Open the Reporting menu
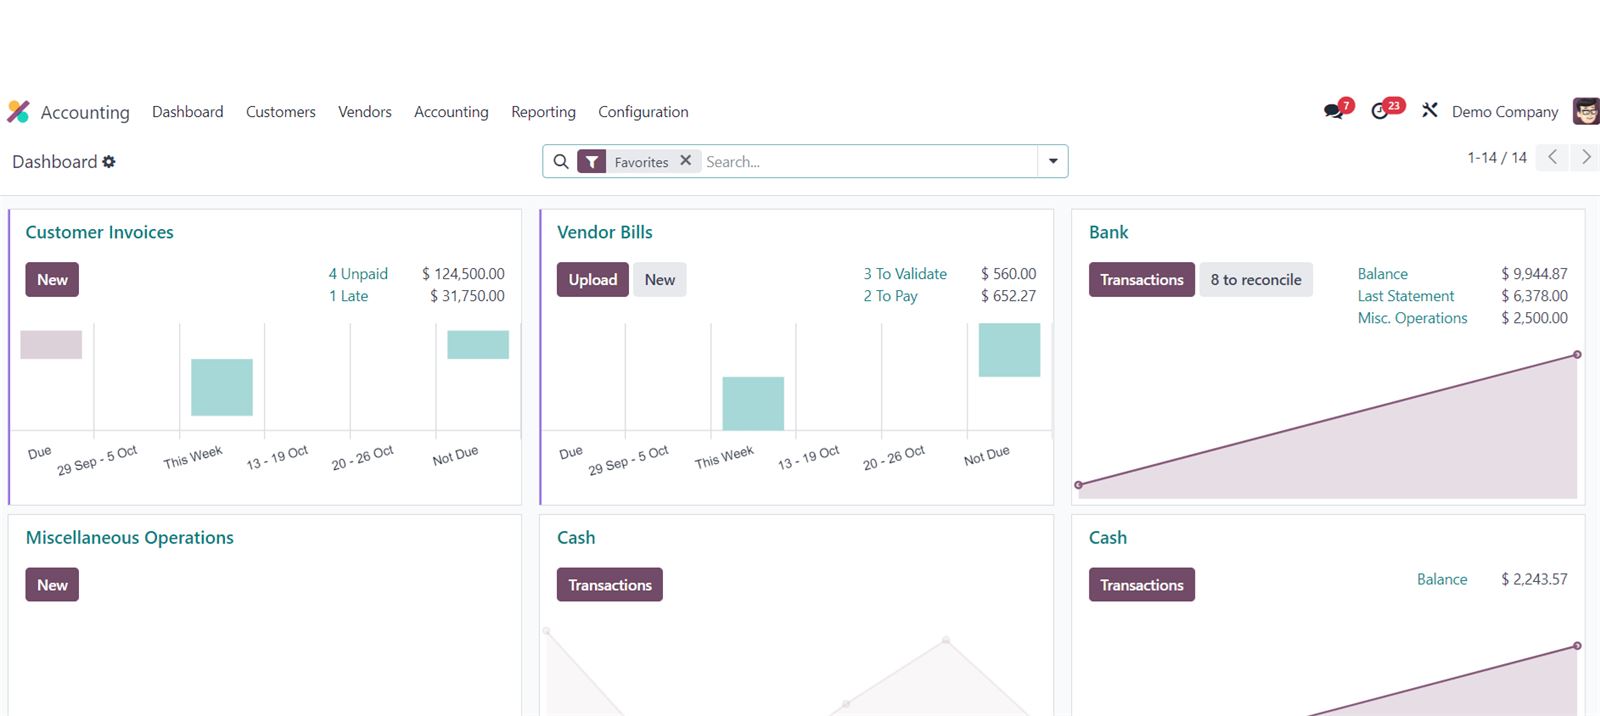The height and width of the screenshot is (716, 1600). click(543, 112)
